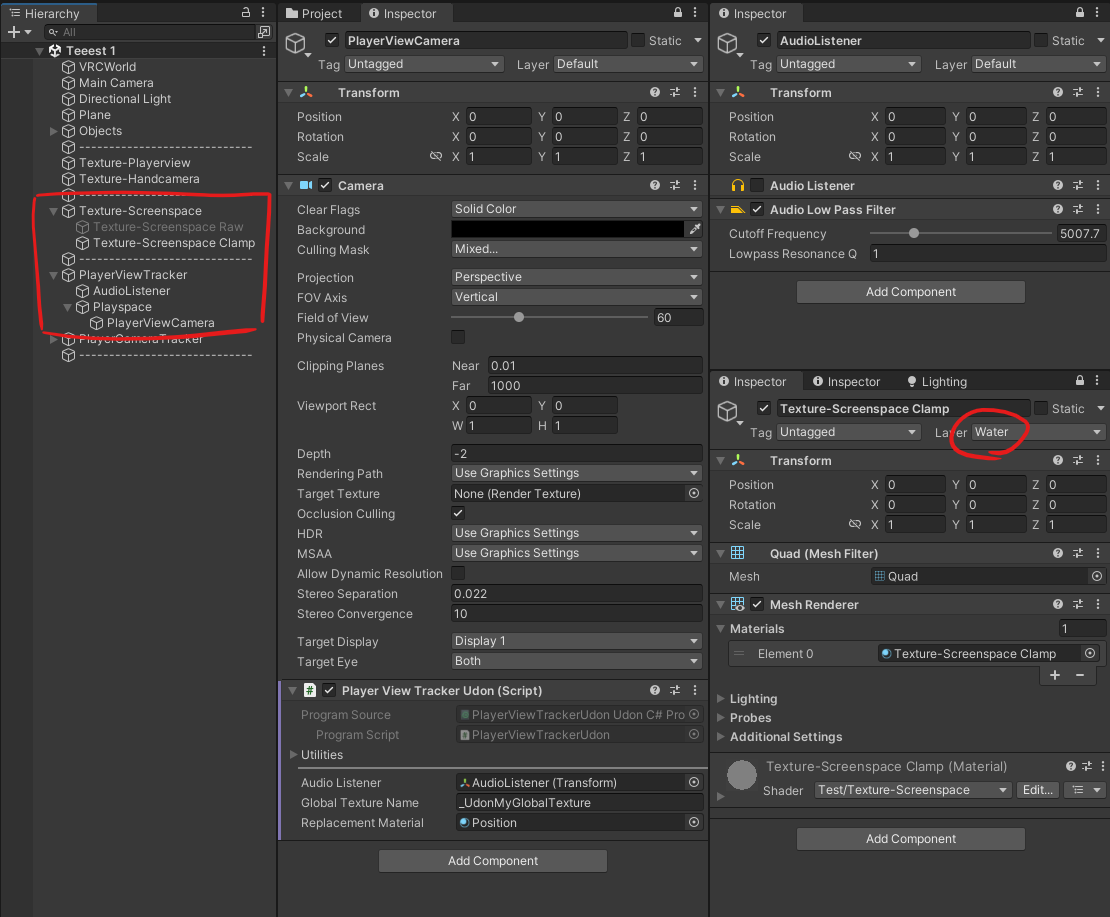The height and width of the screenshot is (917, 1110).
Task: Click the Far clipping plane input field
Action: coord(594,385)
